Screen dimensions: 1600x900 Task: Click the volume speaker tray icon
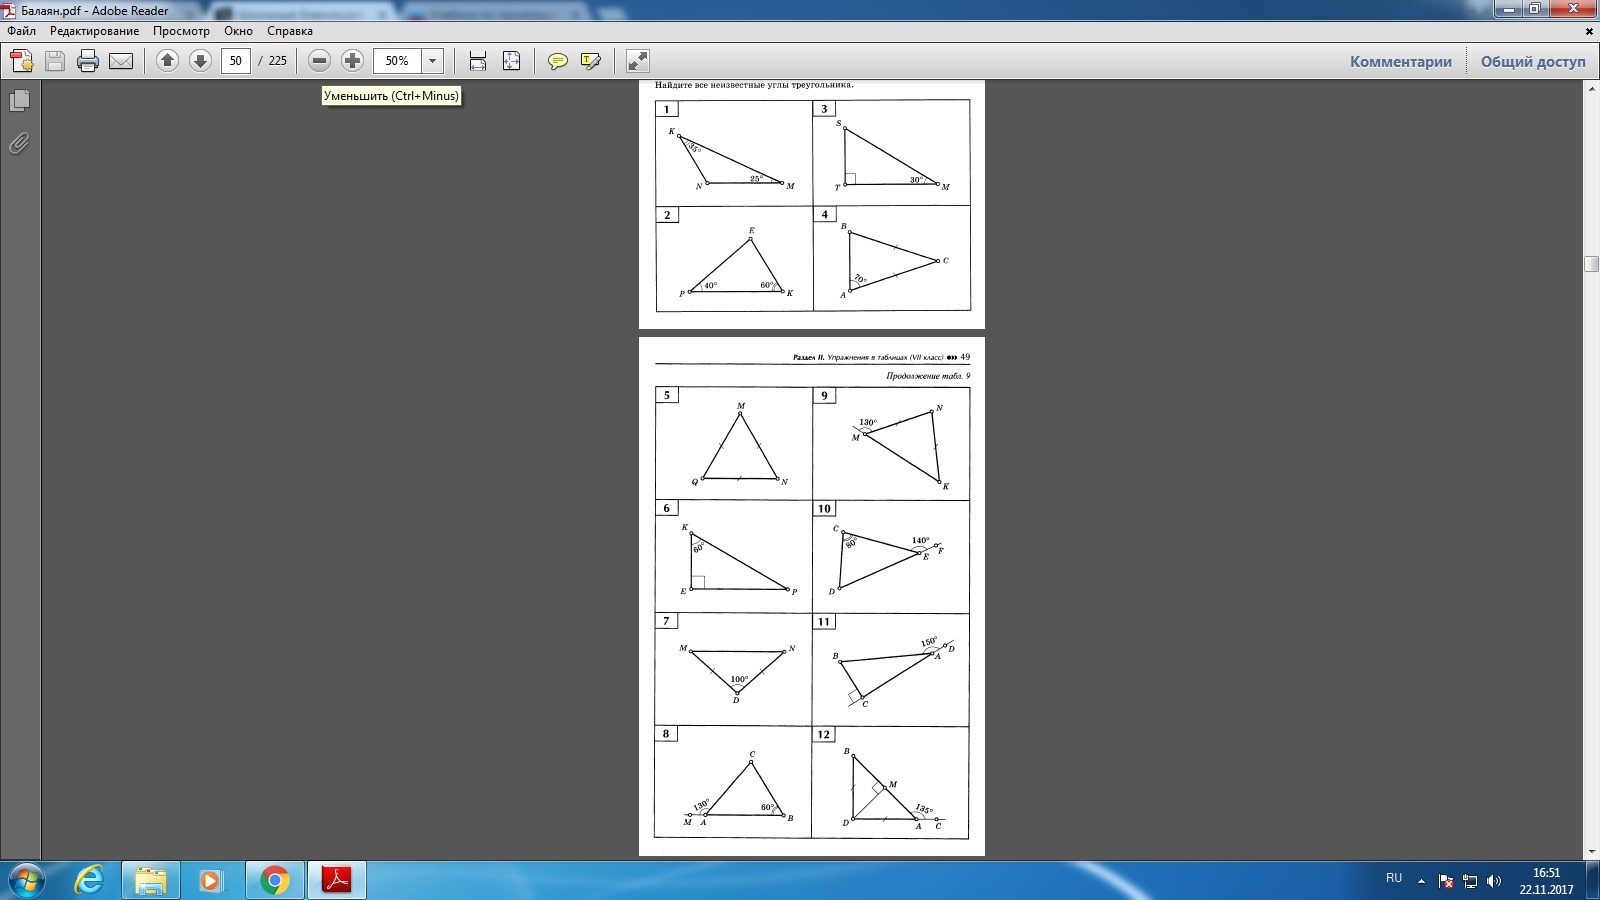(x=1494, y=881)
